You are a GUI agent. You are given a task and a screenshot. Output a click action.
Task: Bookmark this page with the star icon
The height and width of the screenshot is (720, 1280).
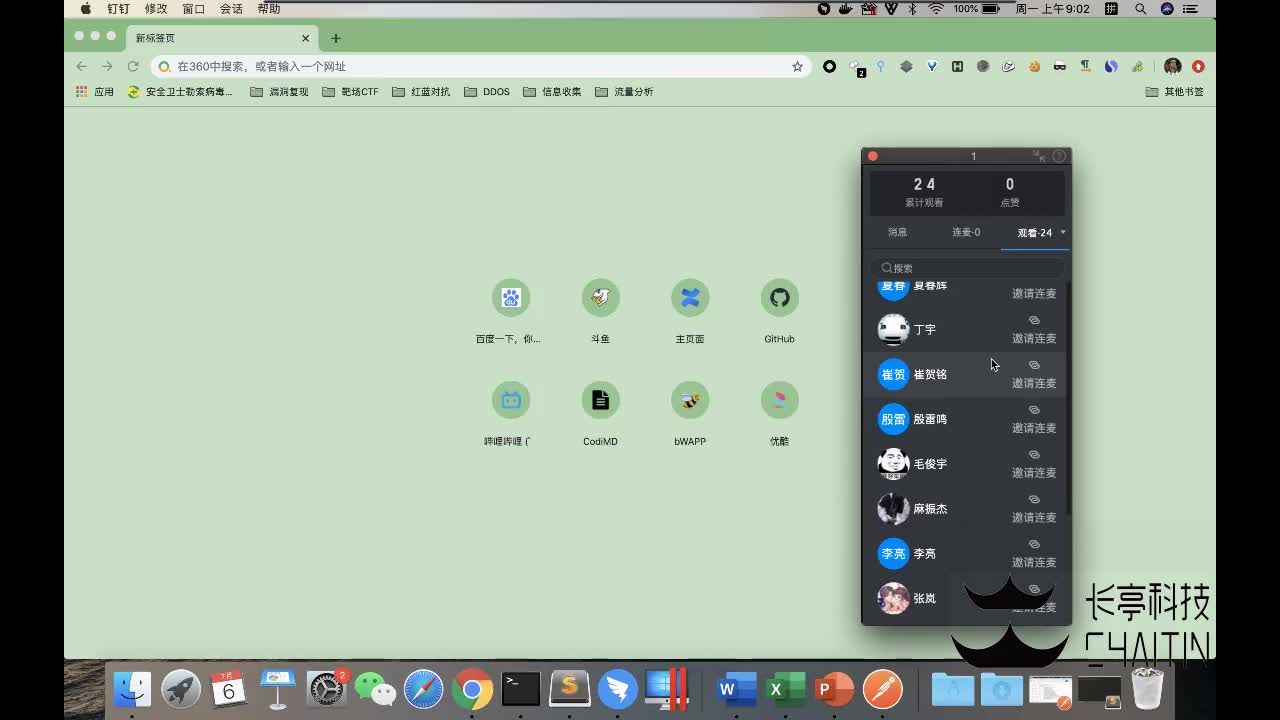pyautogui.click(x=797, y=66)
